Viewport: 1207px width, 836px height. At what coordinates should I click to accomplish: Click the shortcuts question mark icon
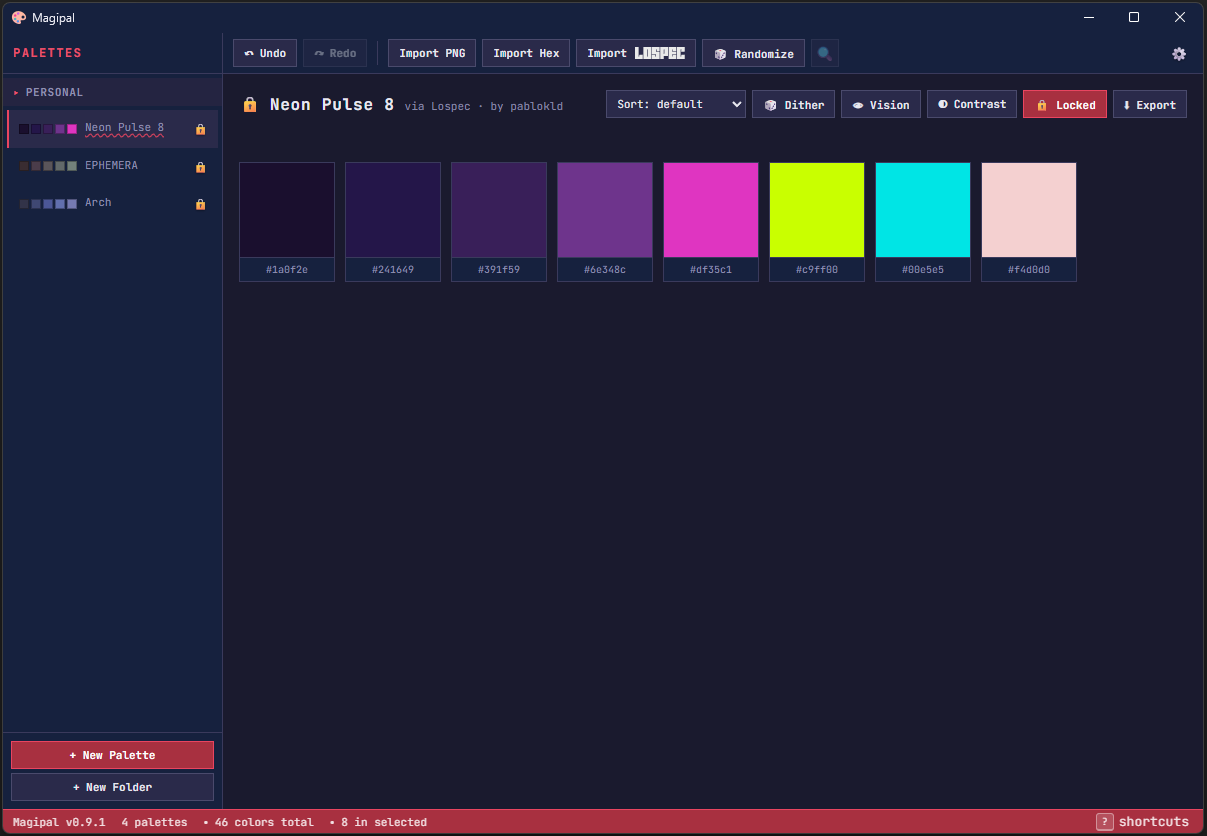pyautogui.click(x=1105, y=822)
